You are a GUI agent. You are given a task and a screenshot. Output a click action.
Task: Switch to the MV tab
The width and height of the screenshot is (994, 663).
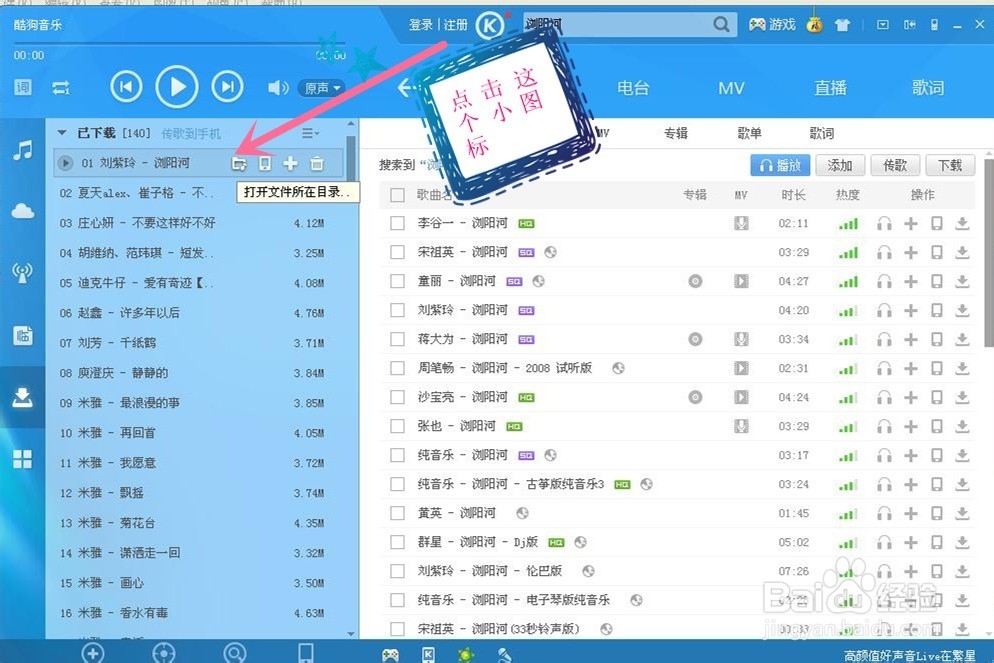click(731, 88)
